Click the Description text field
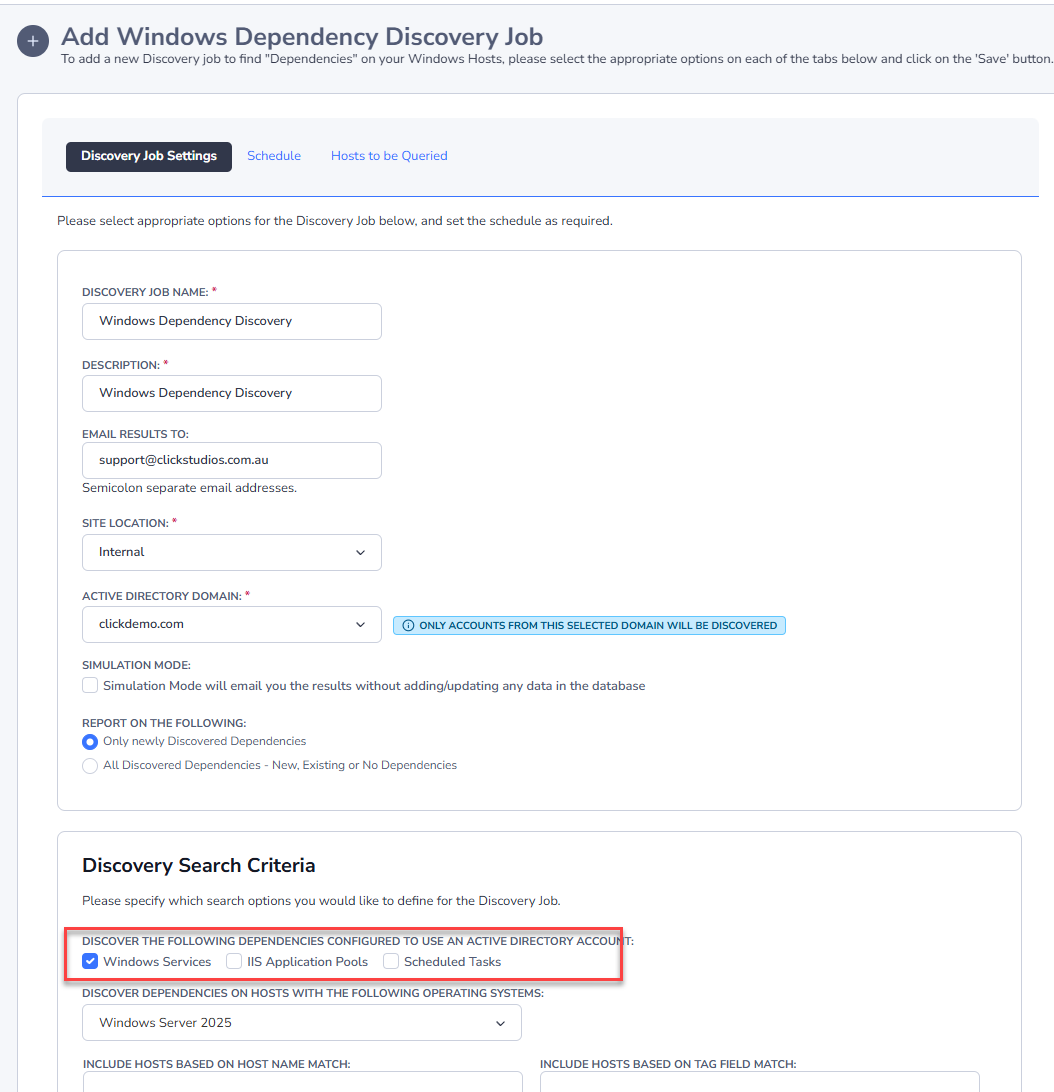Screen dimensions: 1054x1092 232,393
